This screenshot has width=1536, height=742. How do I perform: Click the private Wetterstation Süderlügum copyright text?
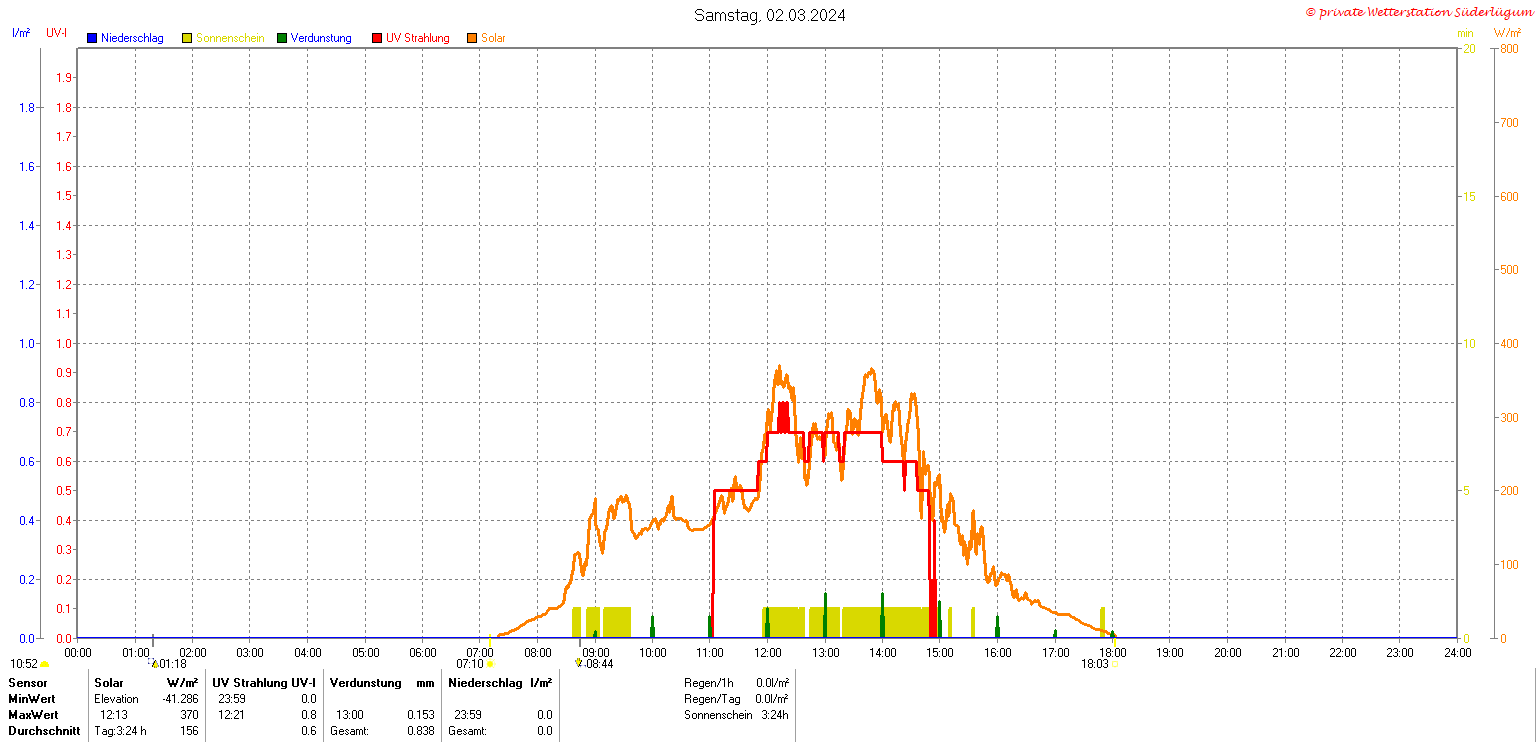[x=1418, y=12]
